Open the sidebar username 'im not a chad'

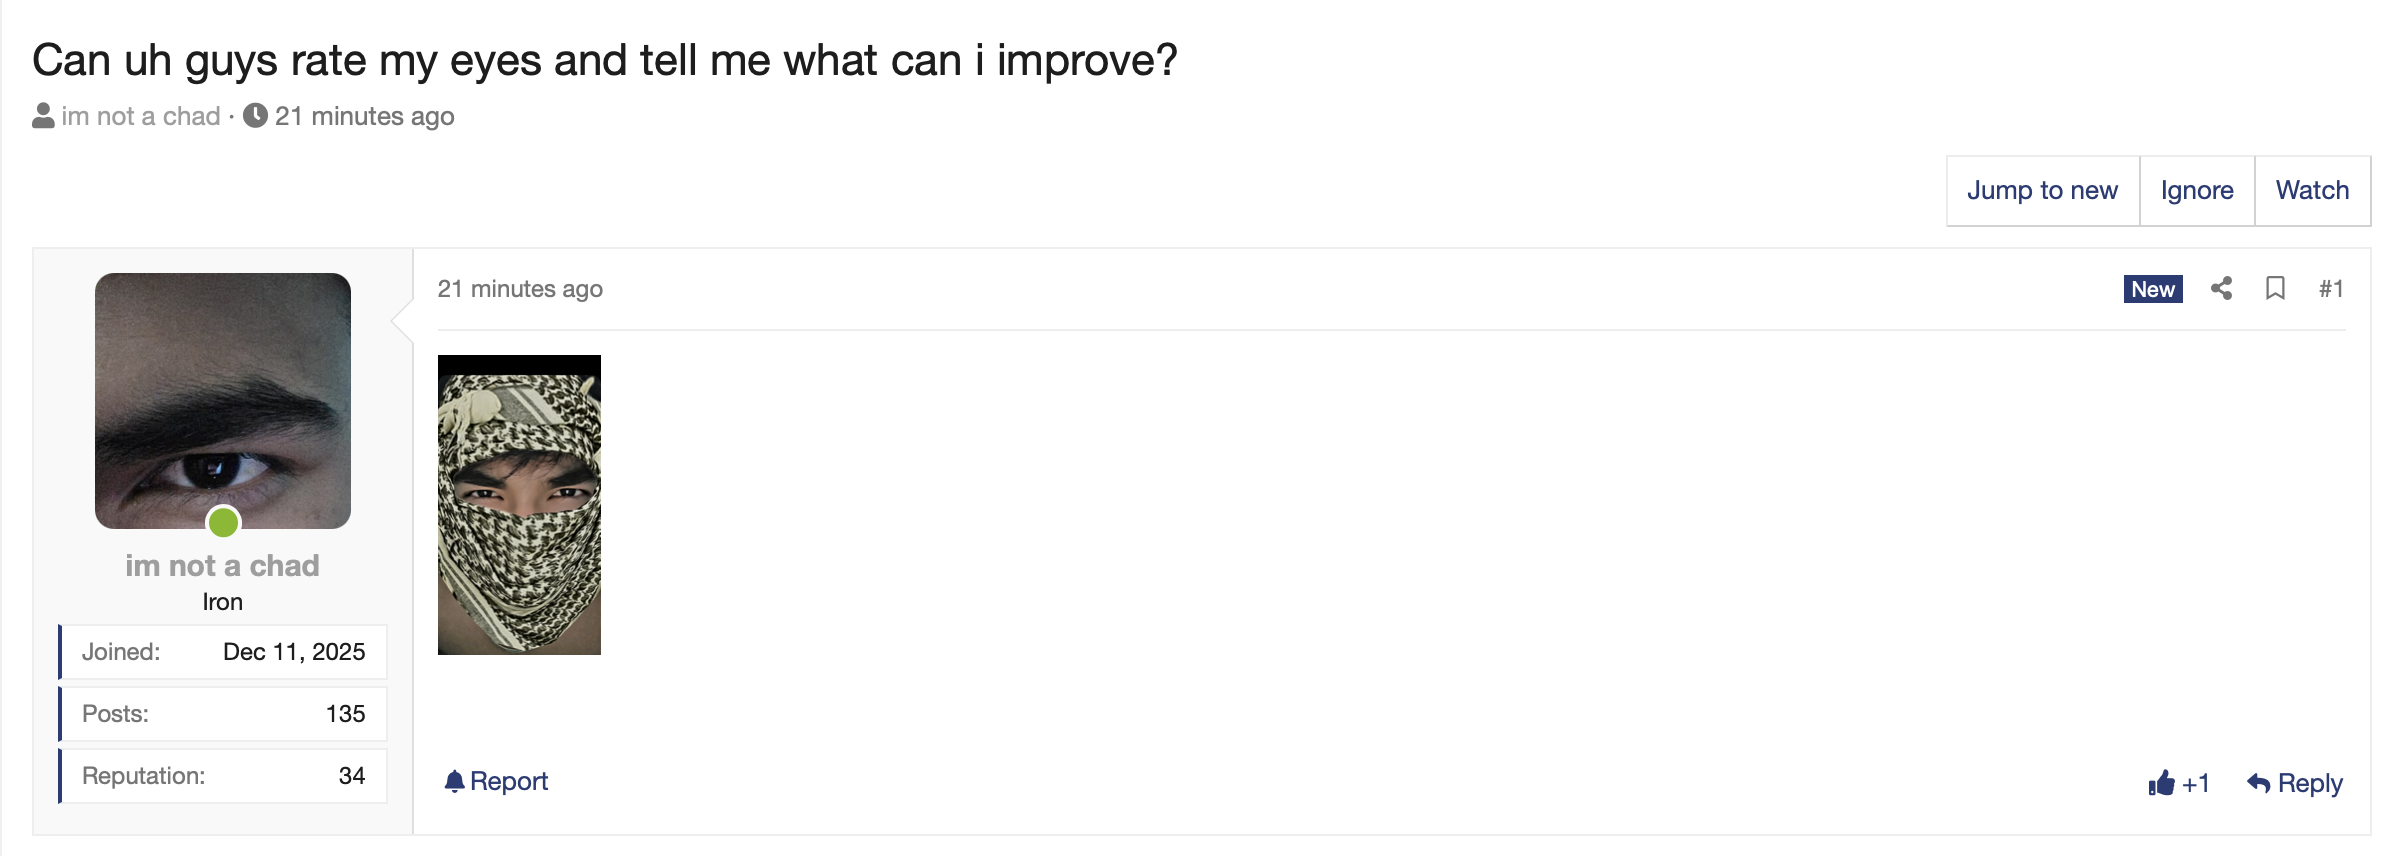[x=222, y=565]
